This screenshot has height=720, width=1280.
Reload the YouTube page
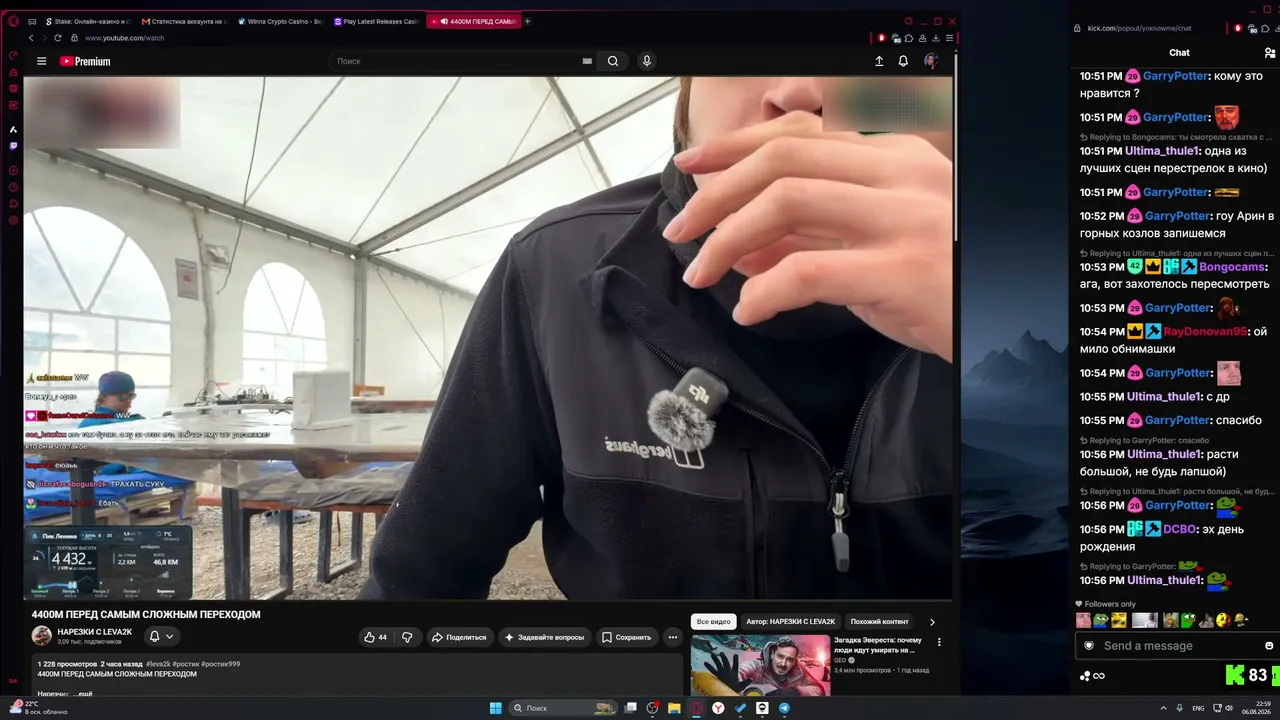57,38
